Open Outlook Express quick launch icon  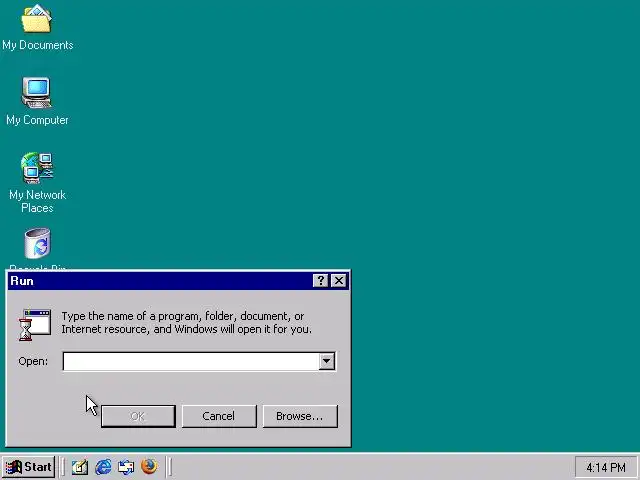tap(126, 467)
